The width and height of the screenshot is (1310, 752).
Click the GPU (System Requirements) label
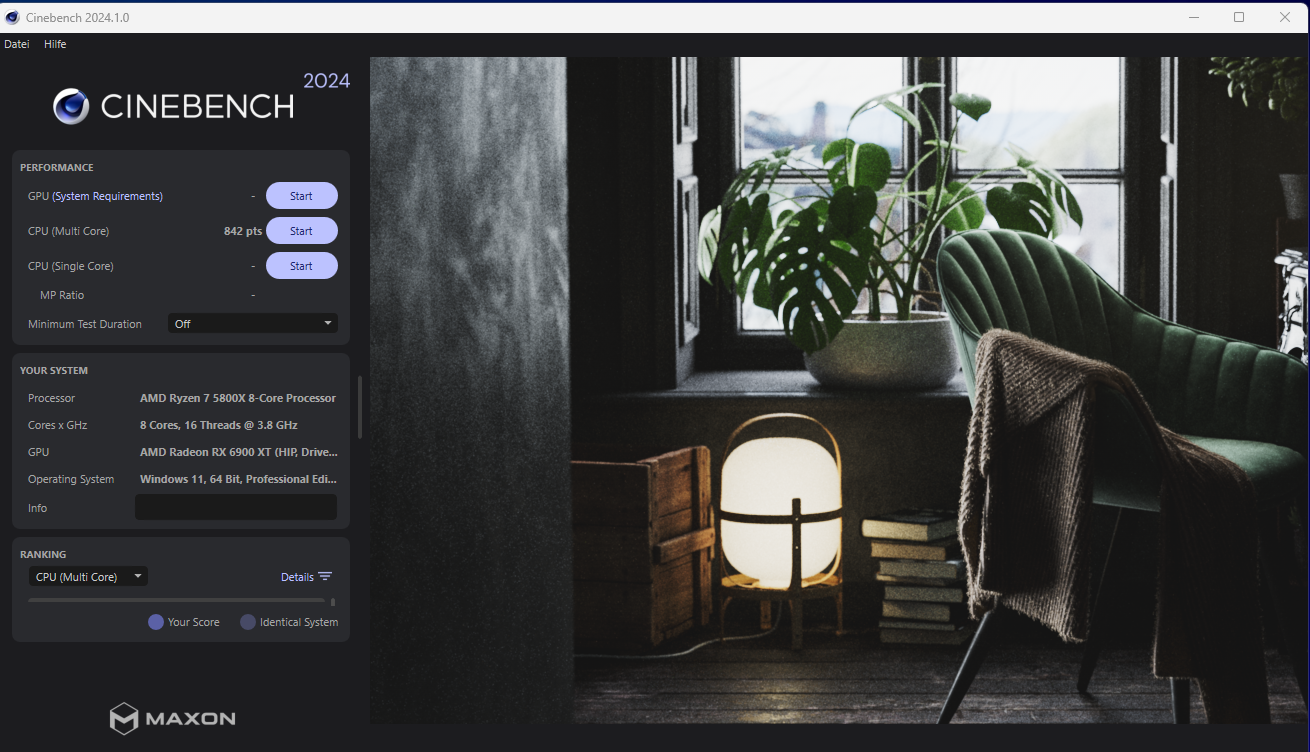tap(95, 196)
